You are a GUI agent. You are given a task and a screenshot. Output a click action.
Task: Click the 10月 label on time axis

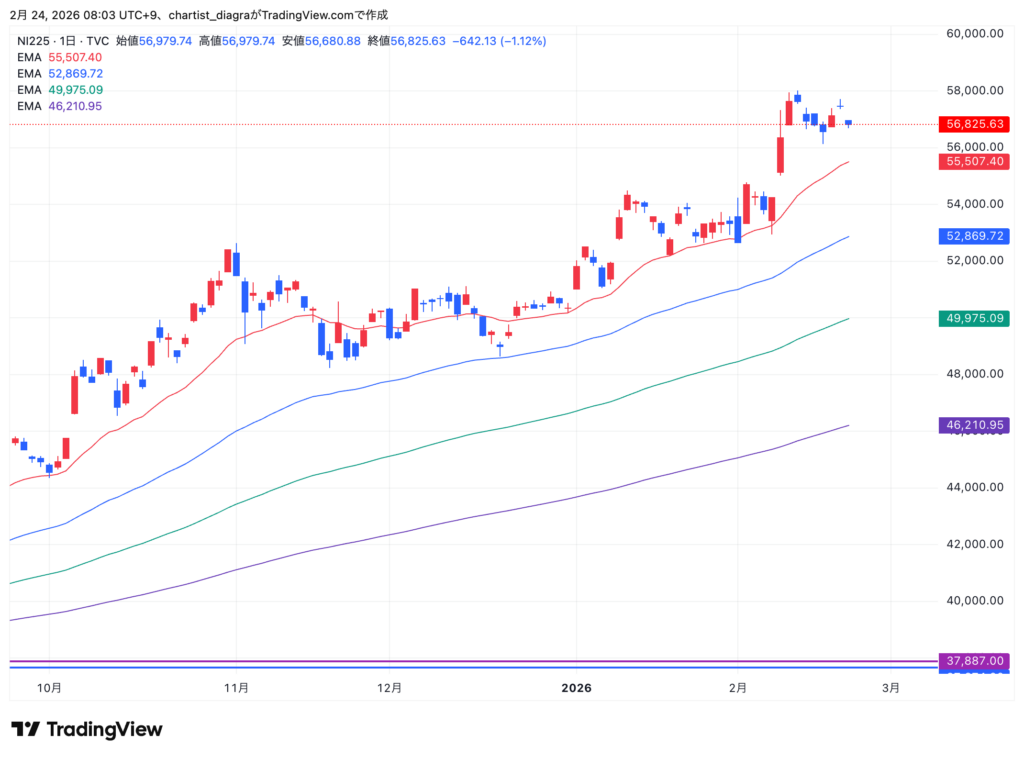(49, 688)
